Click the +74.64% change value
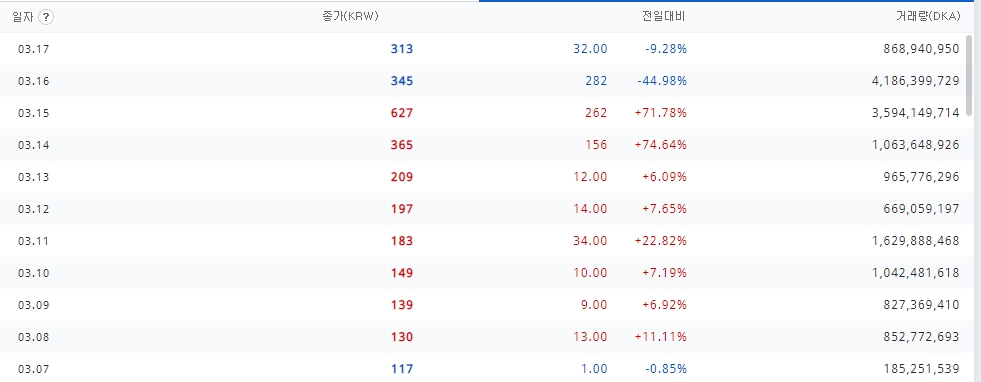 click(x=661, y=145)
